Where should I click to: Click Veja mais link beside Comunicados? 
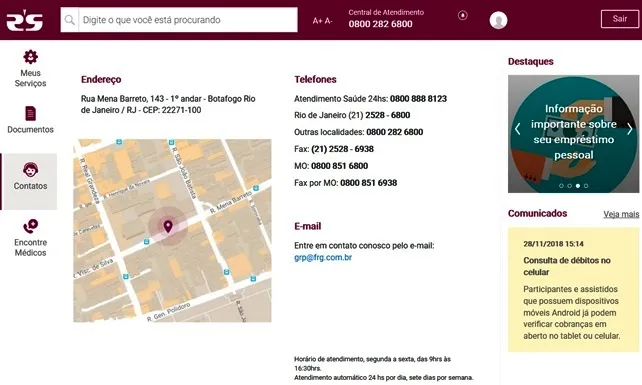click(621, 214)
